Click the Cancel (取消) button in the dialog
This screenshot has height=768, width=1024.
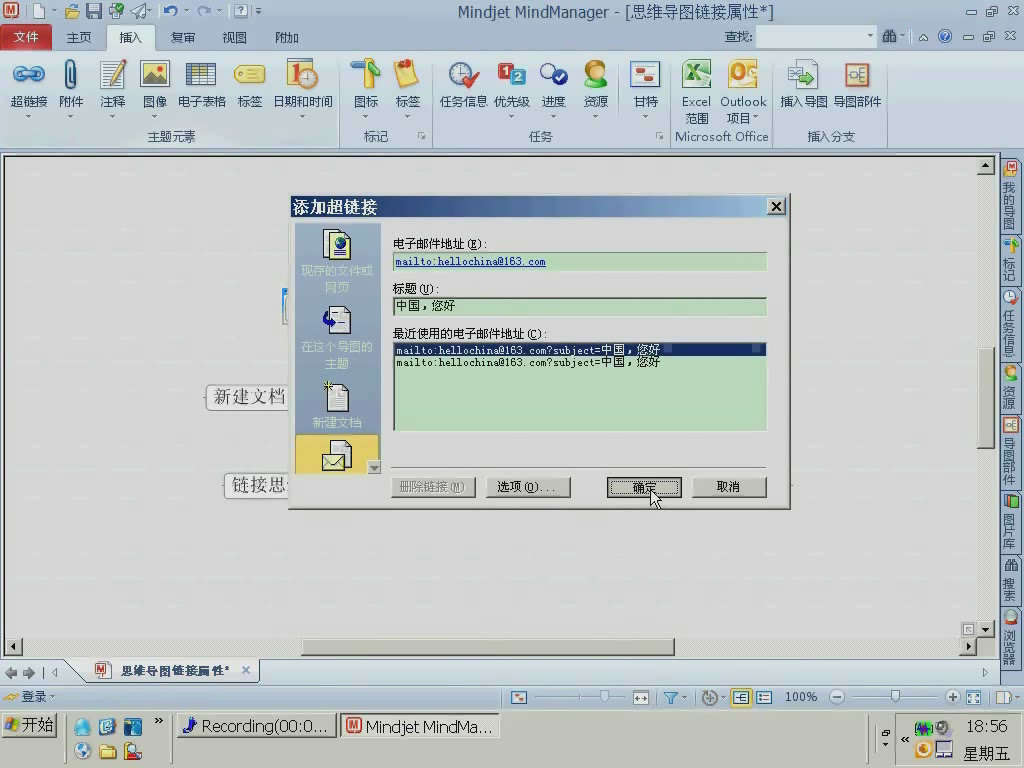pos(729,487)
